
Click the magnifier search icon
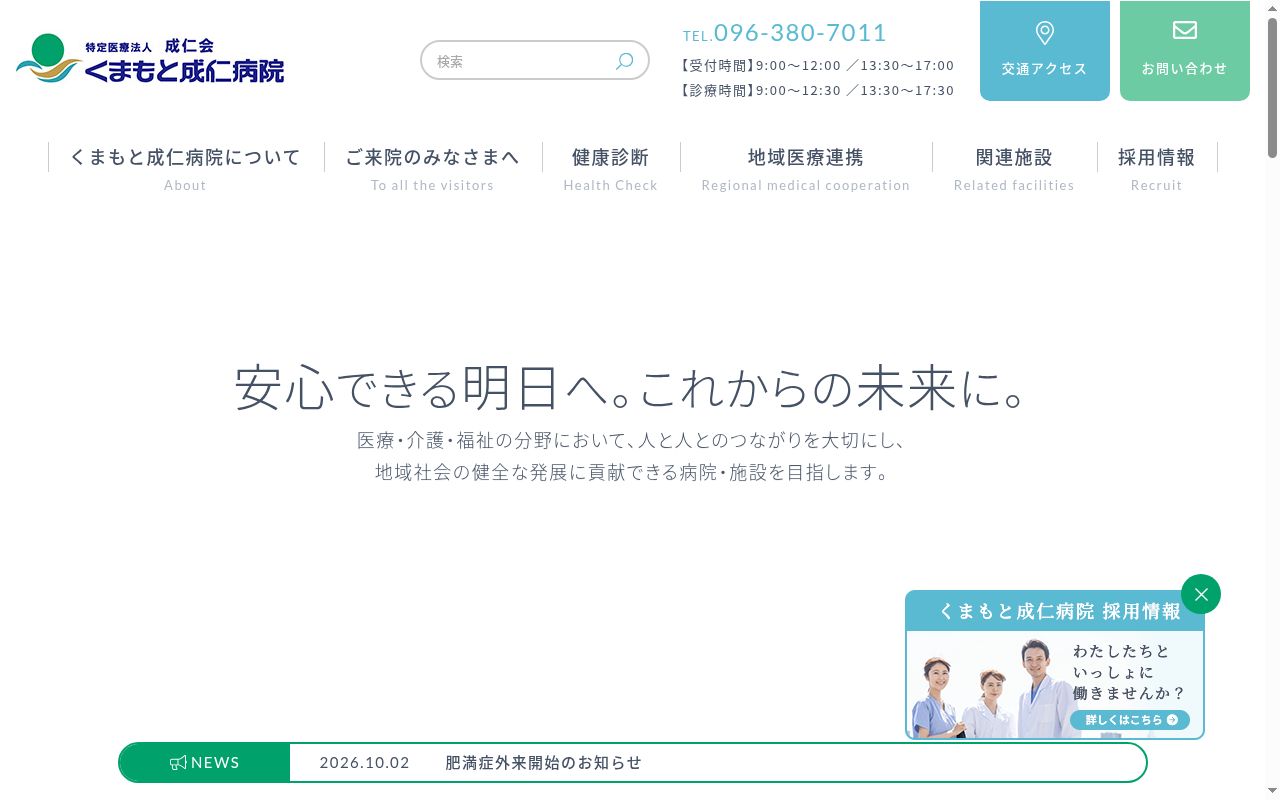(x=624, y=61)
